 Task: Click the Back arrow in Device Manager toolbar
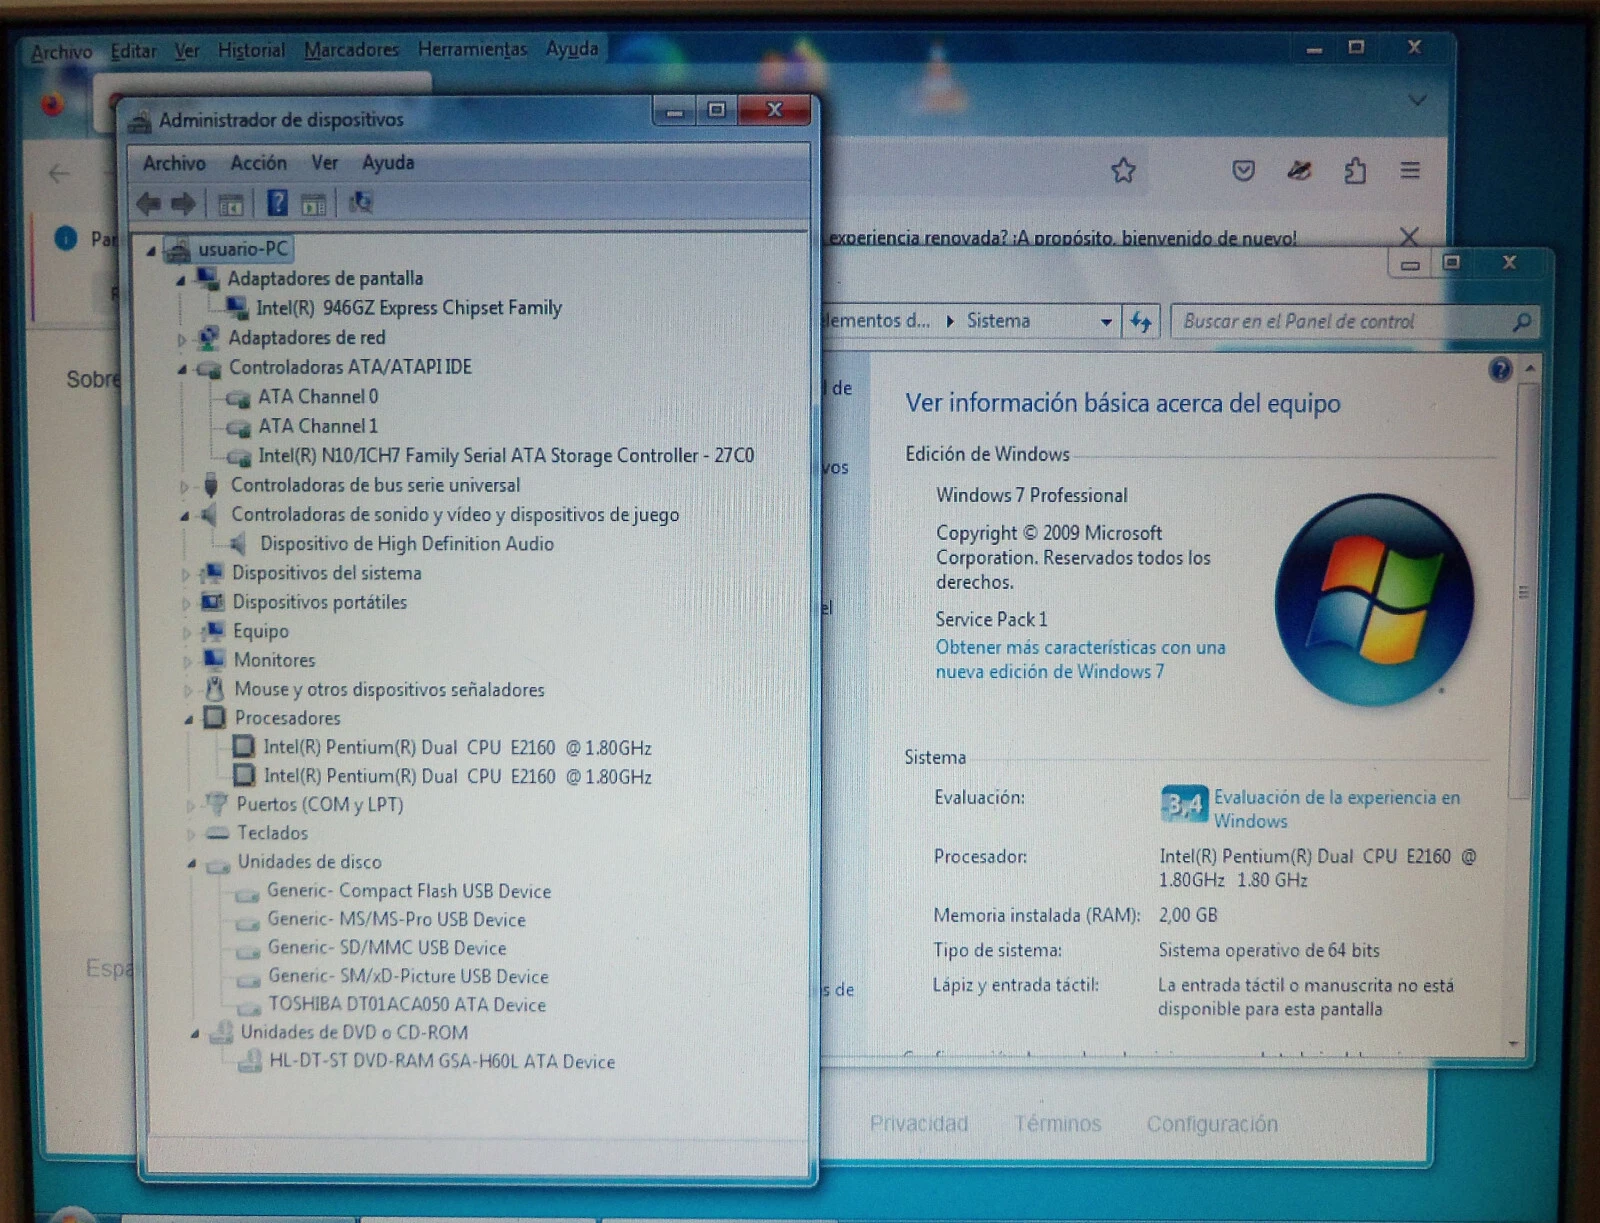149,204
